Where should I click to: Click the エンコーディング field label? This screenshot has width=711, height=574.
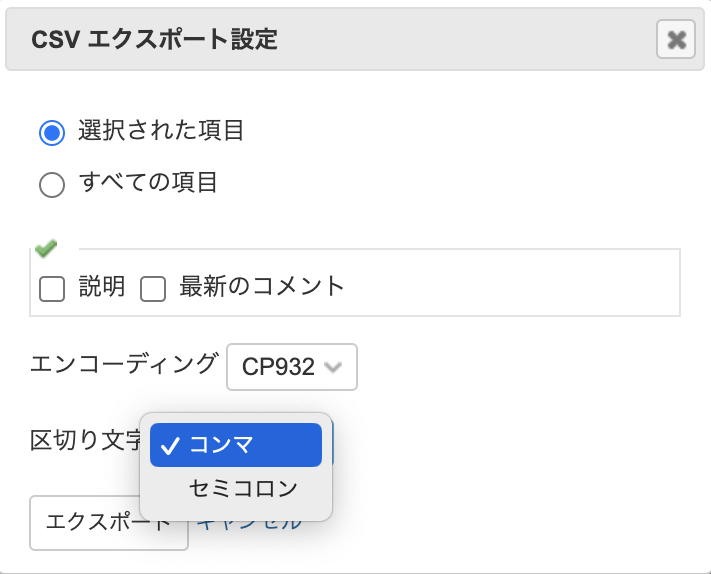coord(124,363)
